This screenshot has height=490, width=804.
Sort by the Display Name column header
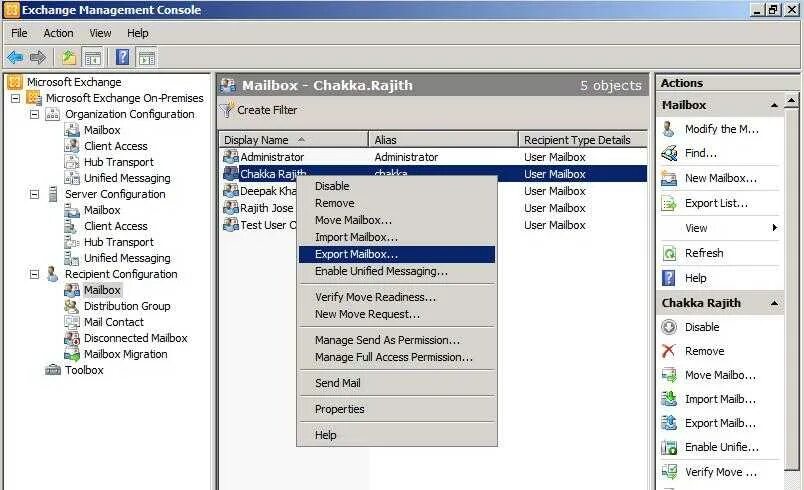click(294, 140)
